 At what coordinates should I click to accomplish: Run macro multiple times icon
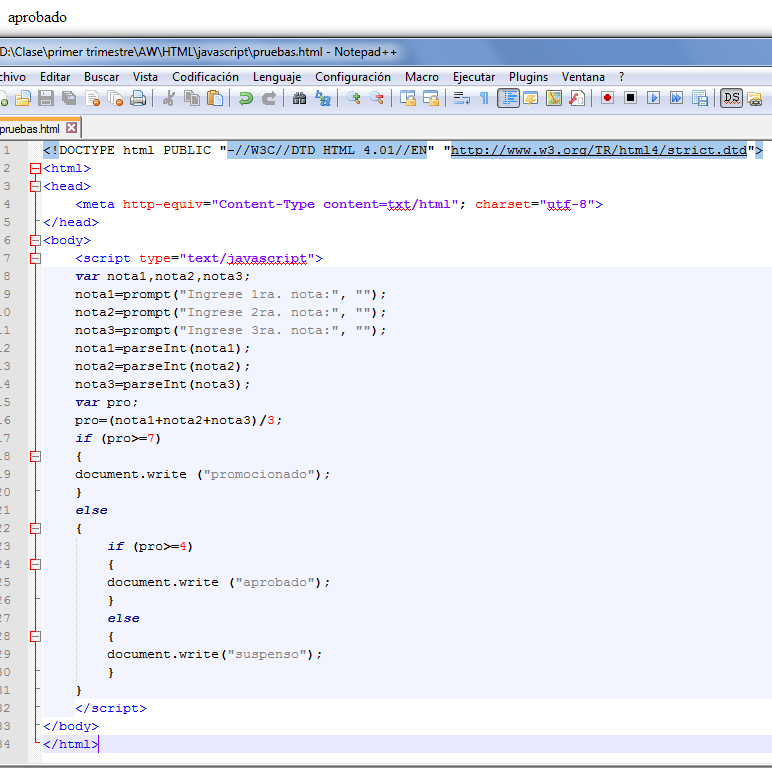676,98
